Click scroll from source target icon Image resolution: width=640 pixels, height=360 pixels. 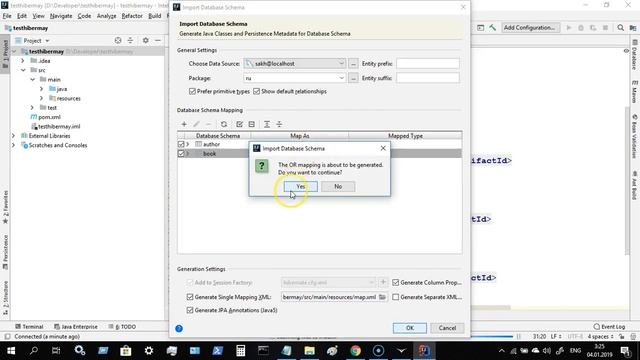[118, 40]
